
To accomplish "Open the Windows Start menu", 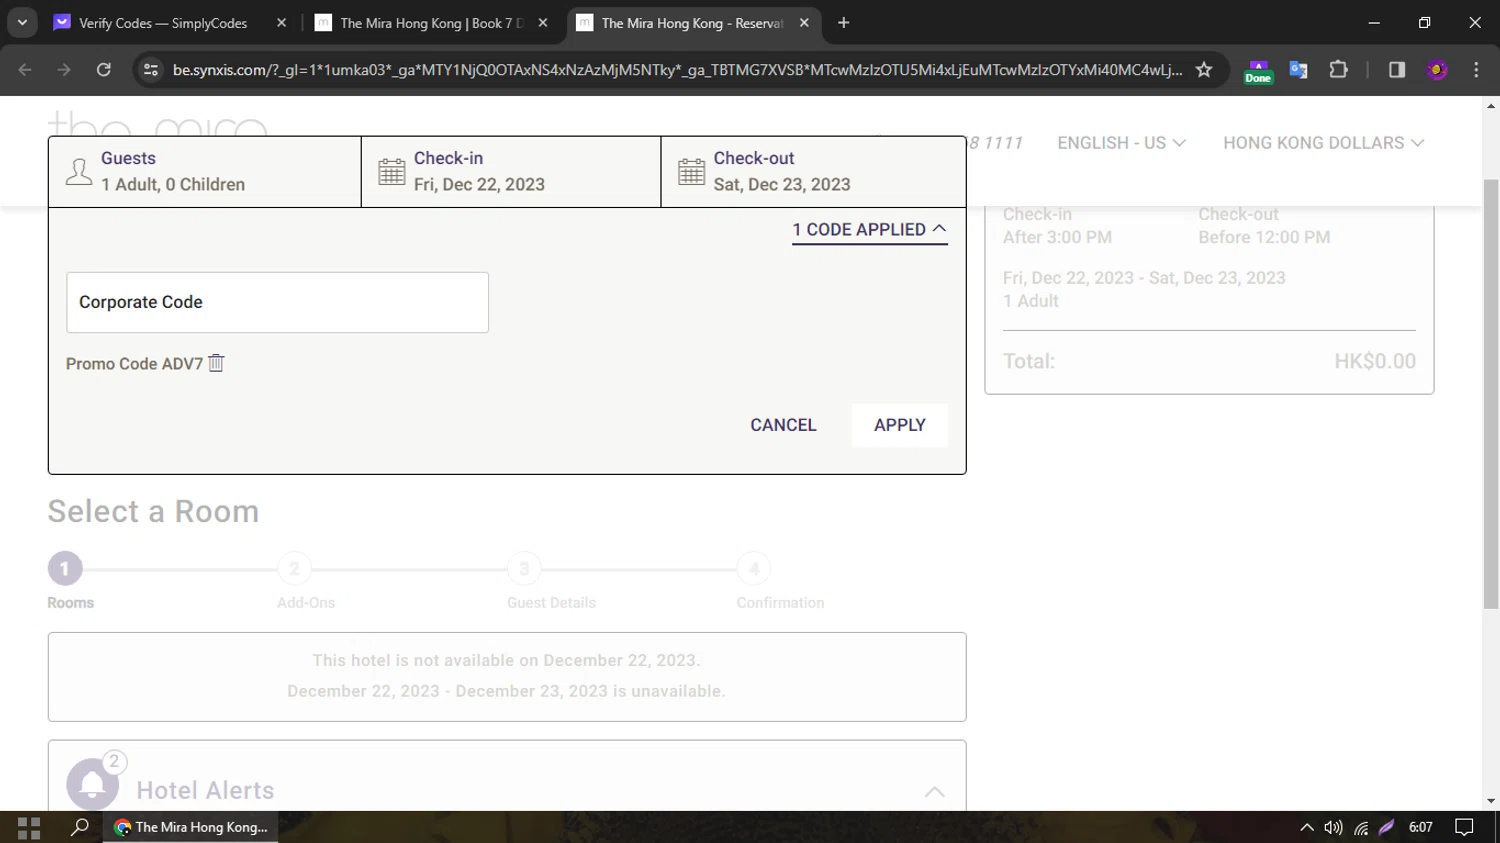I will 29,827.
